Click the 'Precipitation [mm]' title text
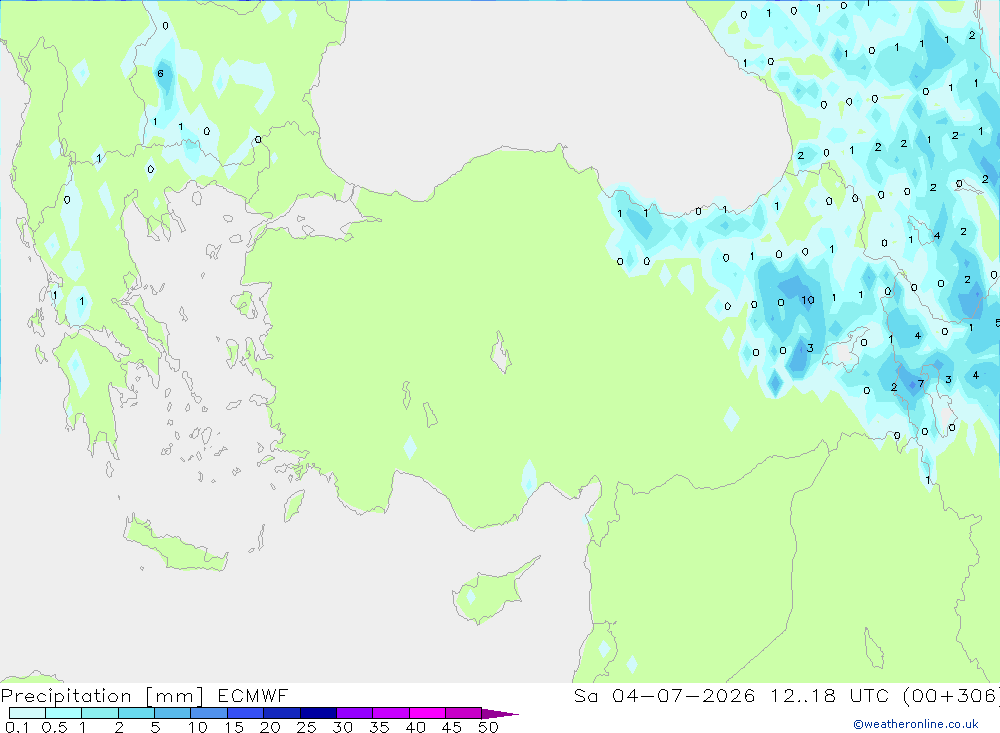1000x733 pixels. [102, 696]
